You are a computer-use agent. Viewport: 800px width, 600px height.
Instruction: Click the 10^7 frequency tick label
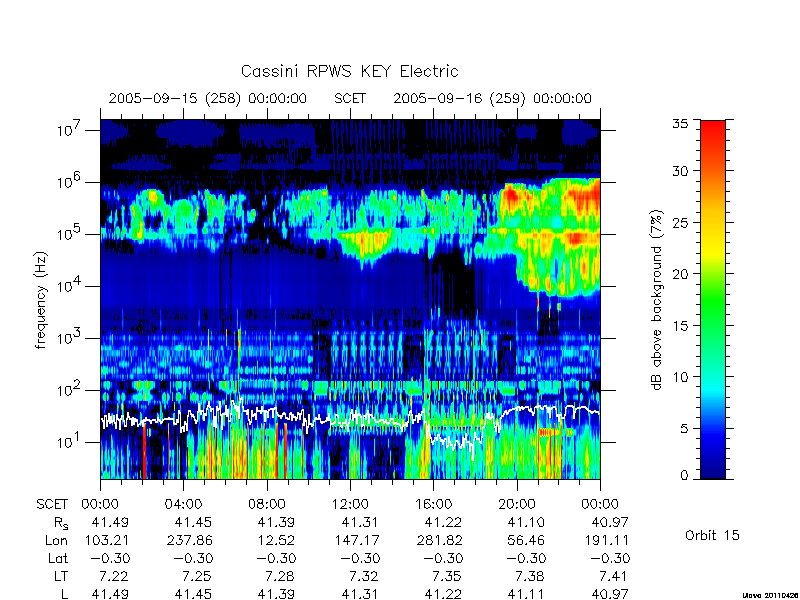(x=69, y=130)
